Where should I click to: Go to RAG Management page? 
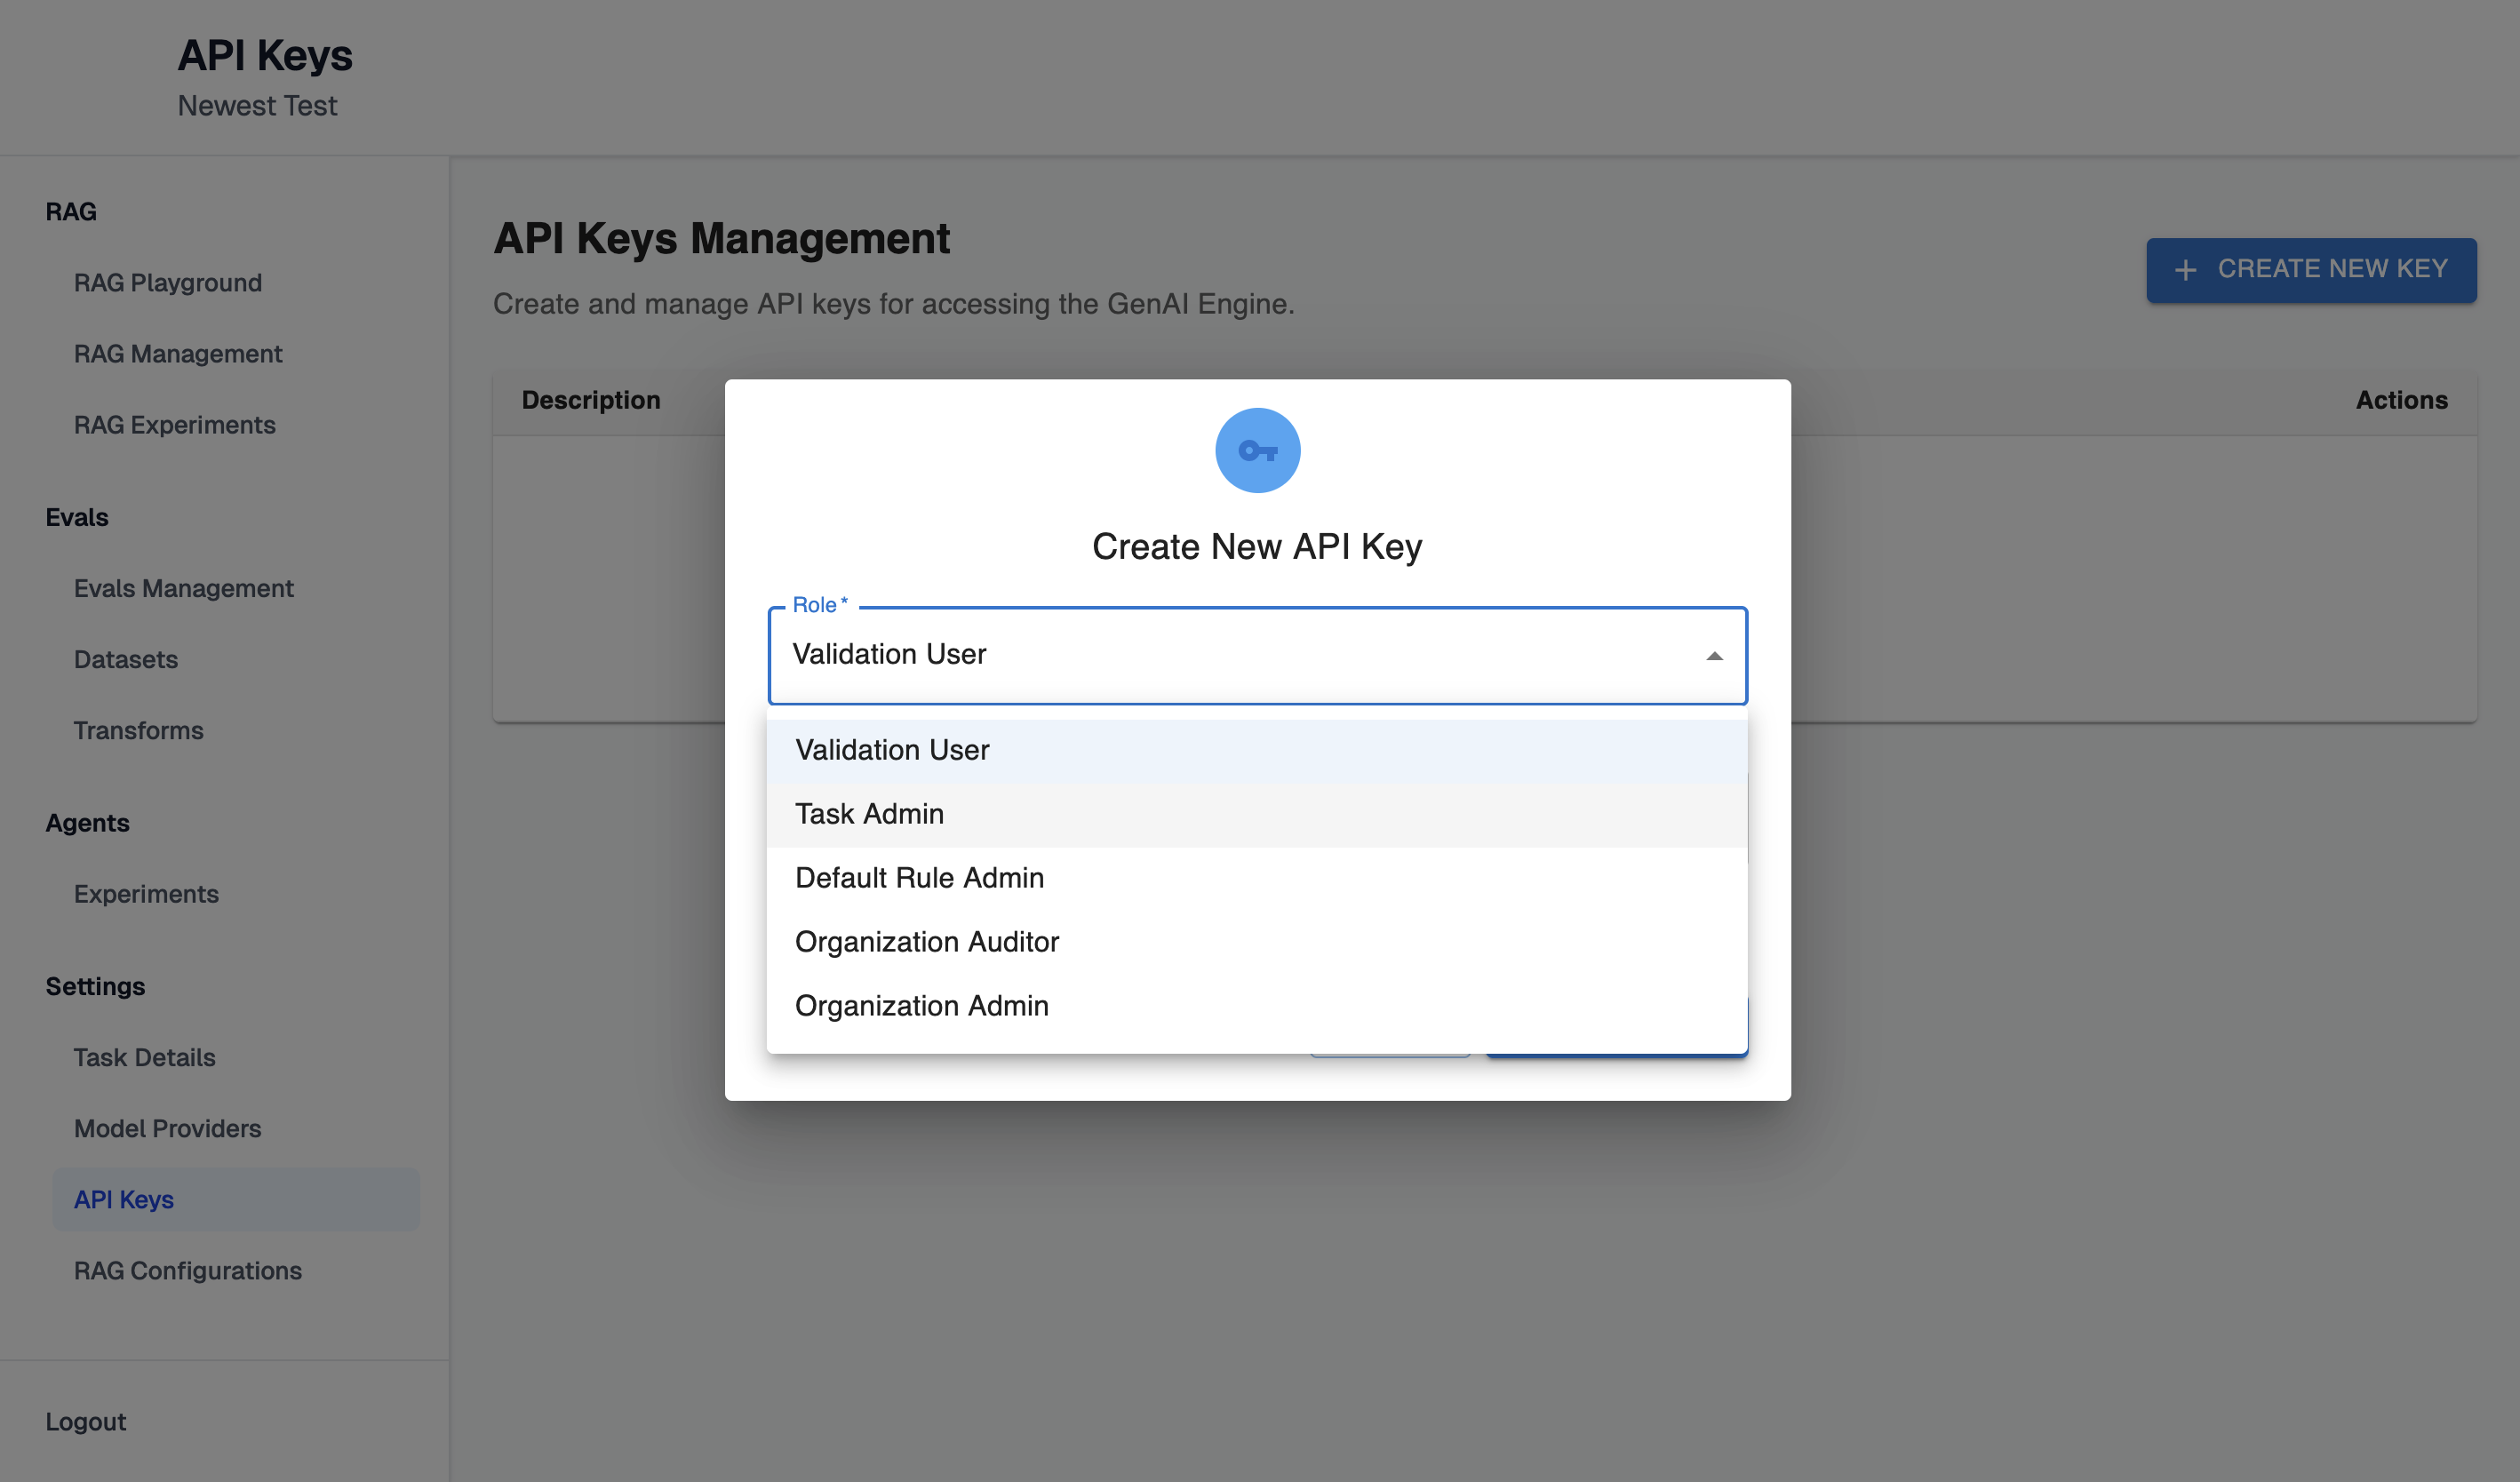point(178,354)
